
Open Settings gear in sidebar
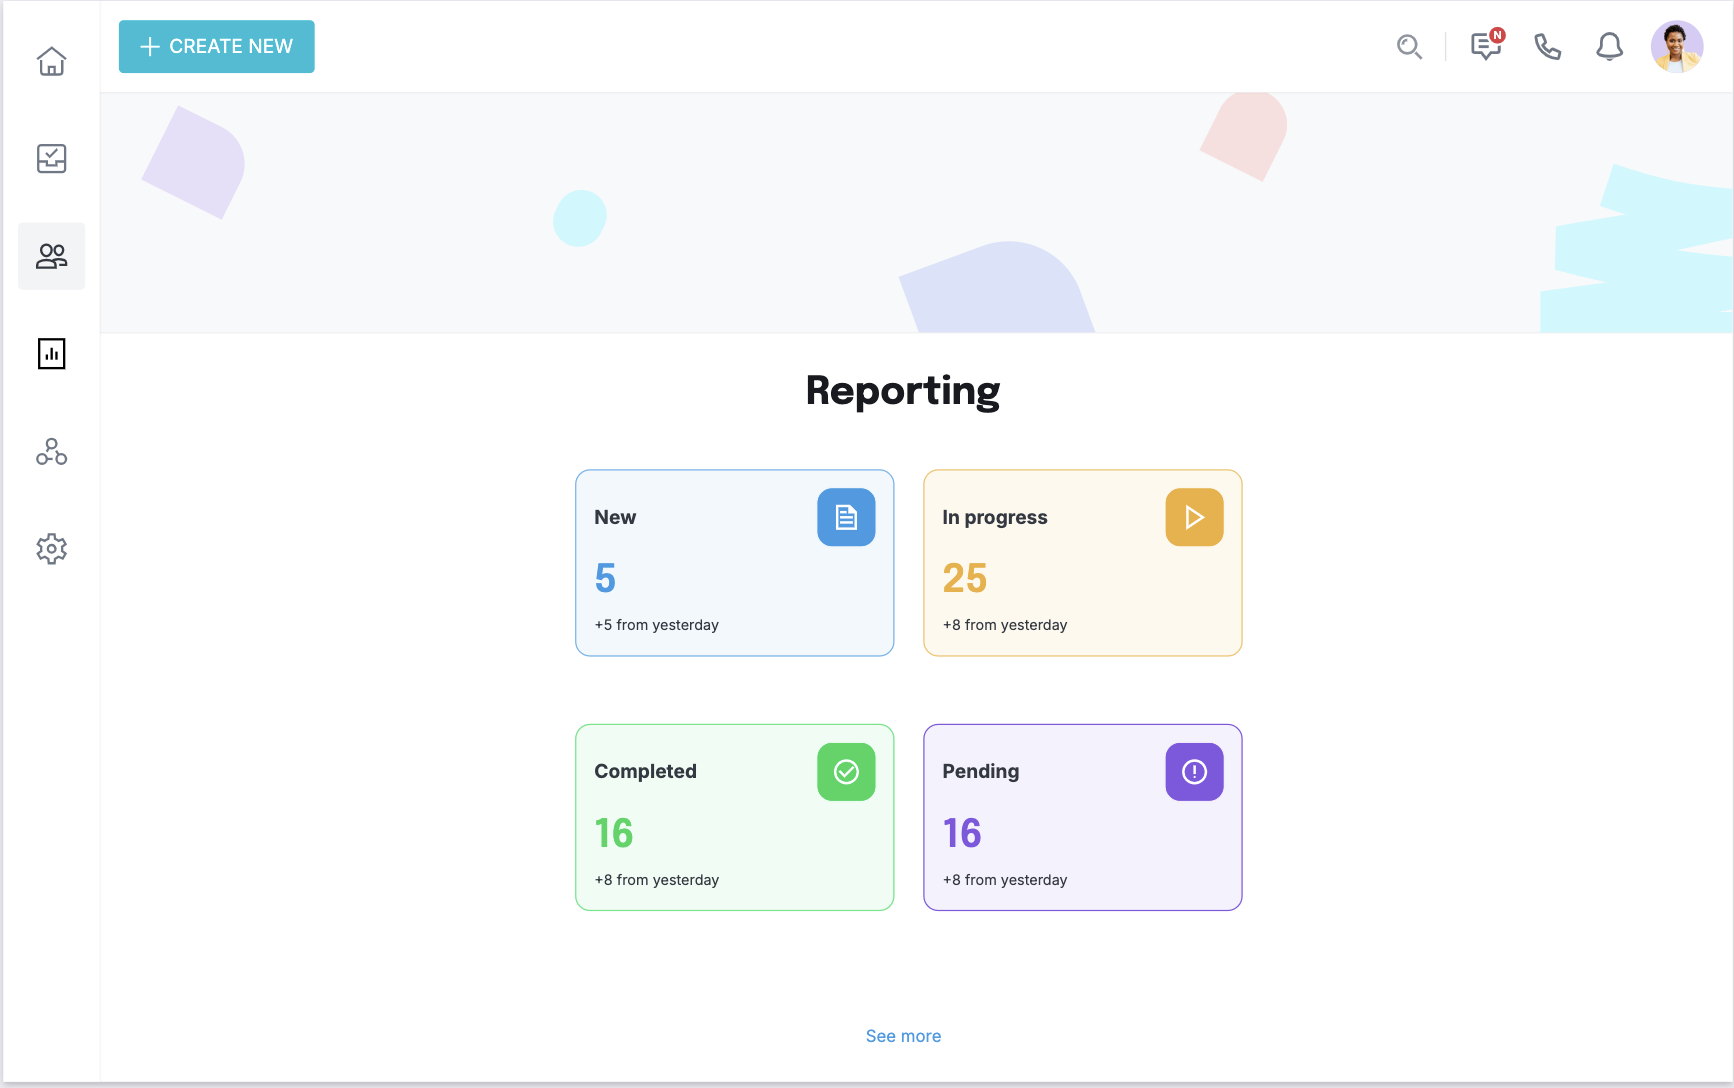pyautogui.click(x=51, y=549)
